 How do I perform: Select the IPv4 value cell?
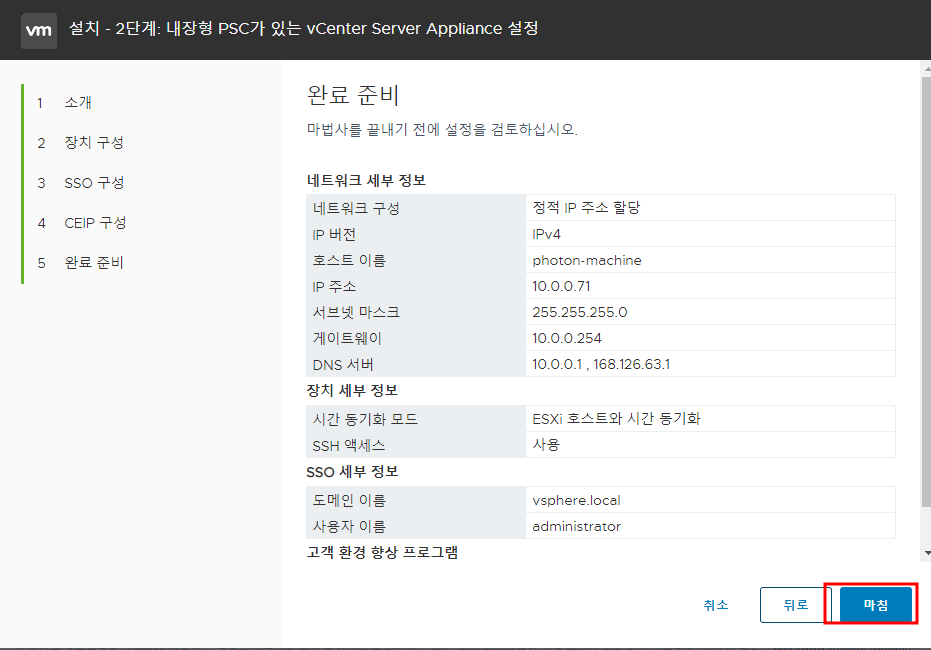pos(710,234)
